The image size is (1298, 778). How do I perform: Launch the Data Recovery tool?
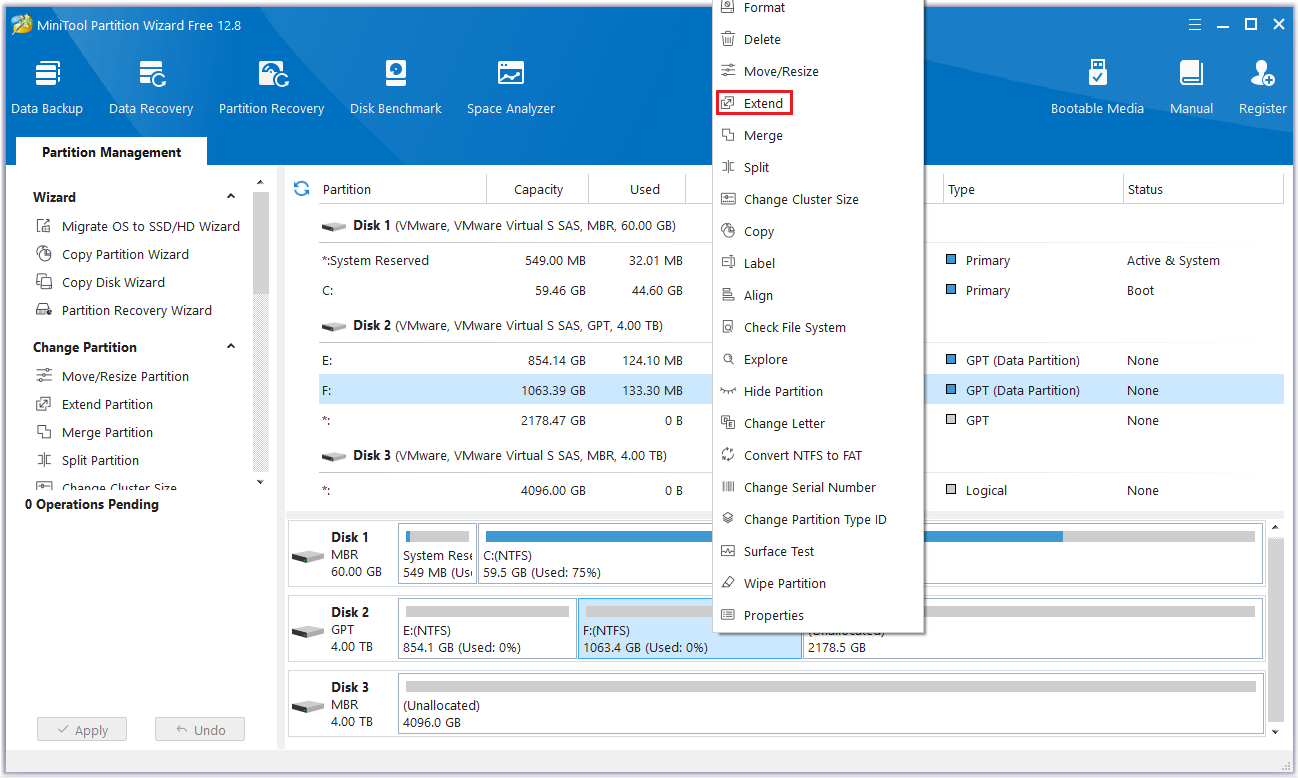(x=151, y=88)
